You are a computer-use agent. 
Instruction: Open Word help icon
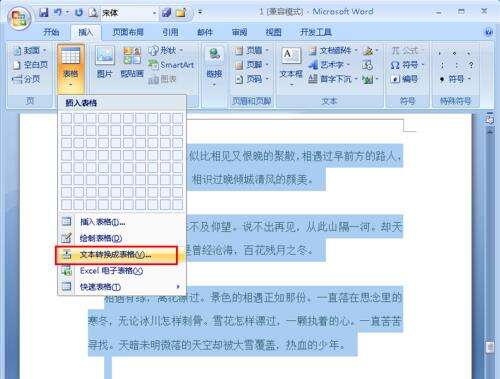point(488,32)
